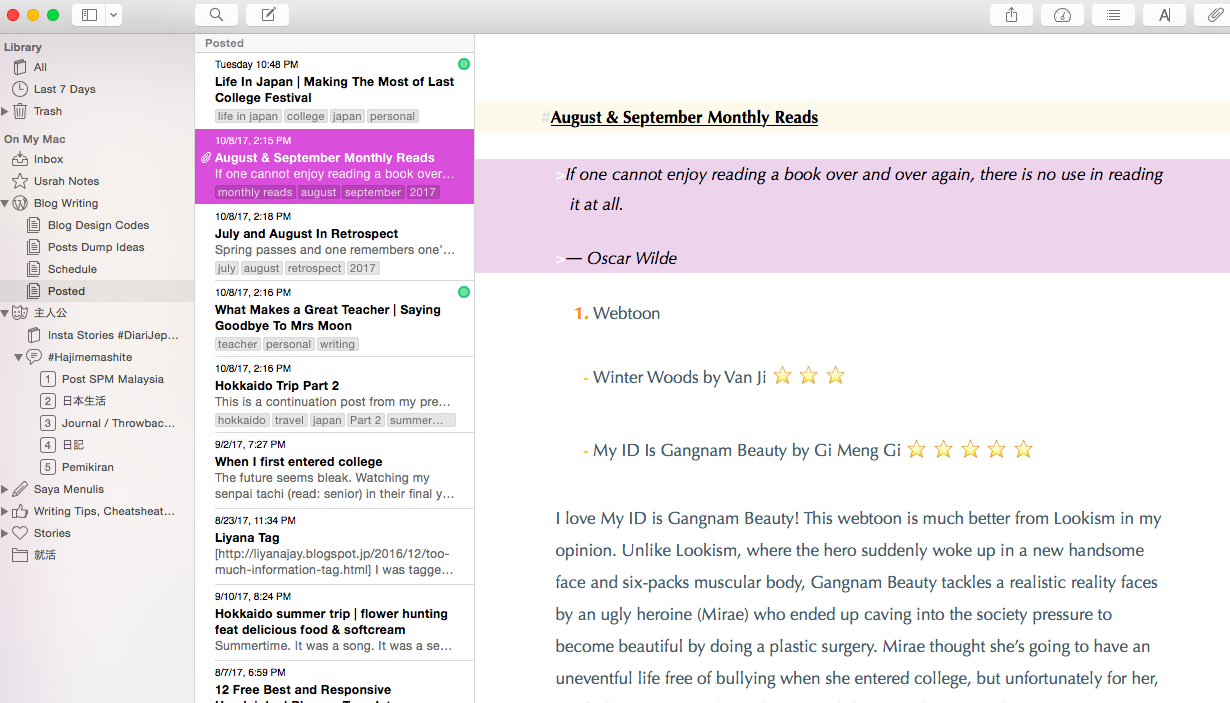1230x703 pixels.
Task: Click the #Hajimemashite speech bubble icon
Action: (x=33, y=357)
